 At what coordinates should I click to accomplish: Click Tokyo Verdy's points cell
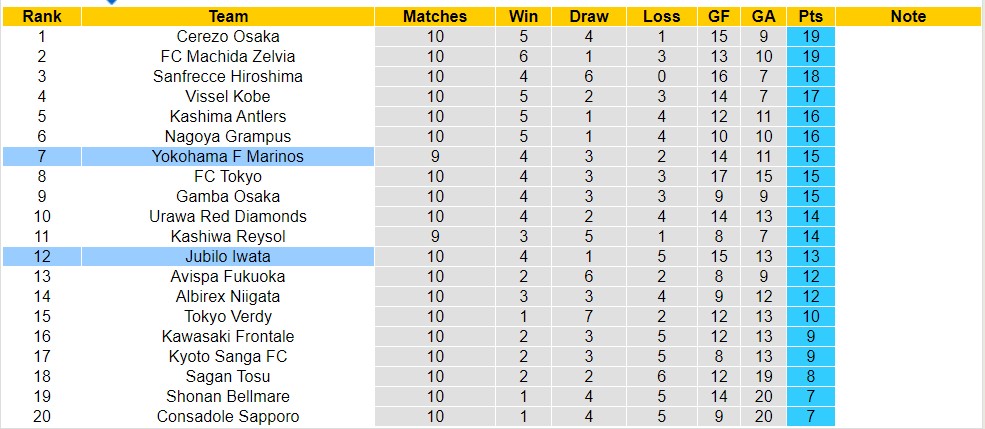811,316
